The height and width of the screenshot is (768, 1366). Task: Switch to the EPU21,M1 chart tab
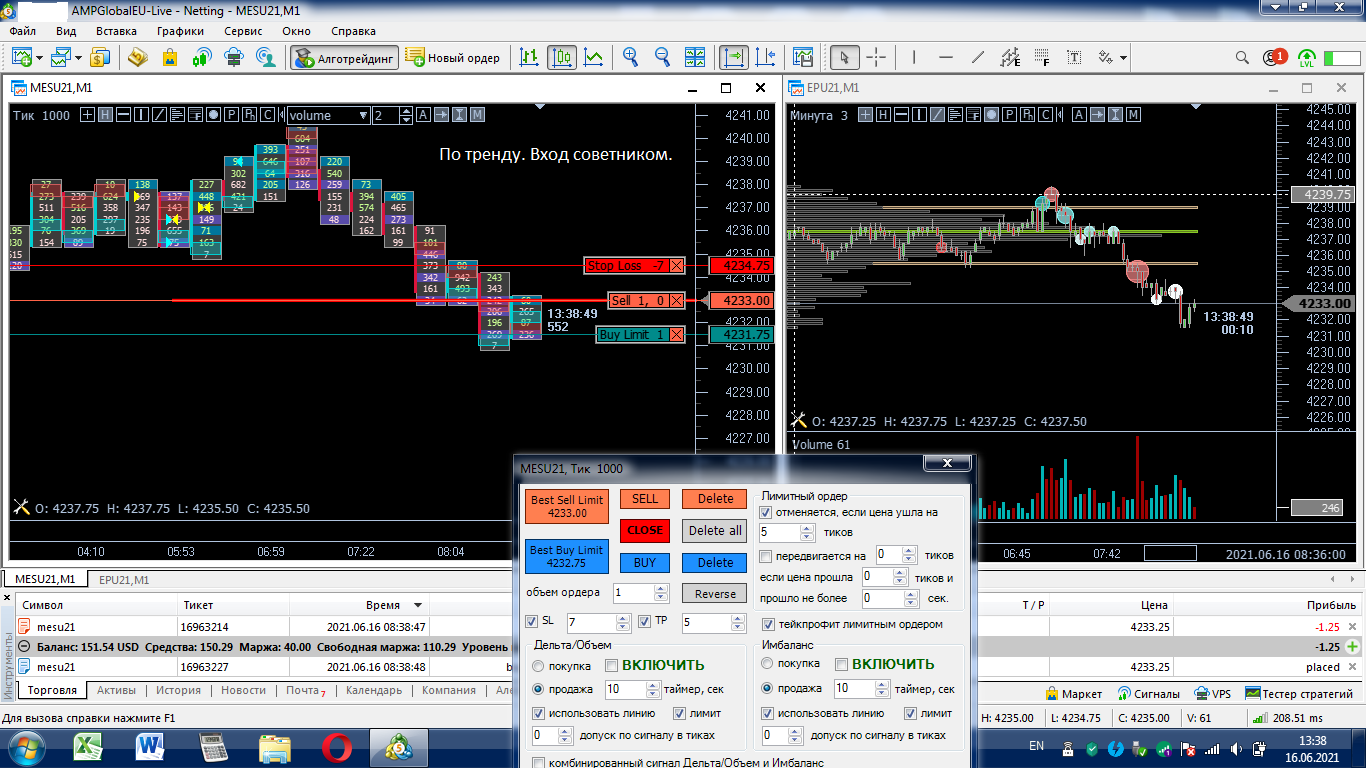point(125,579)
